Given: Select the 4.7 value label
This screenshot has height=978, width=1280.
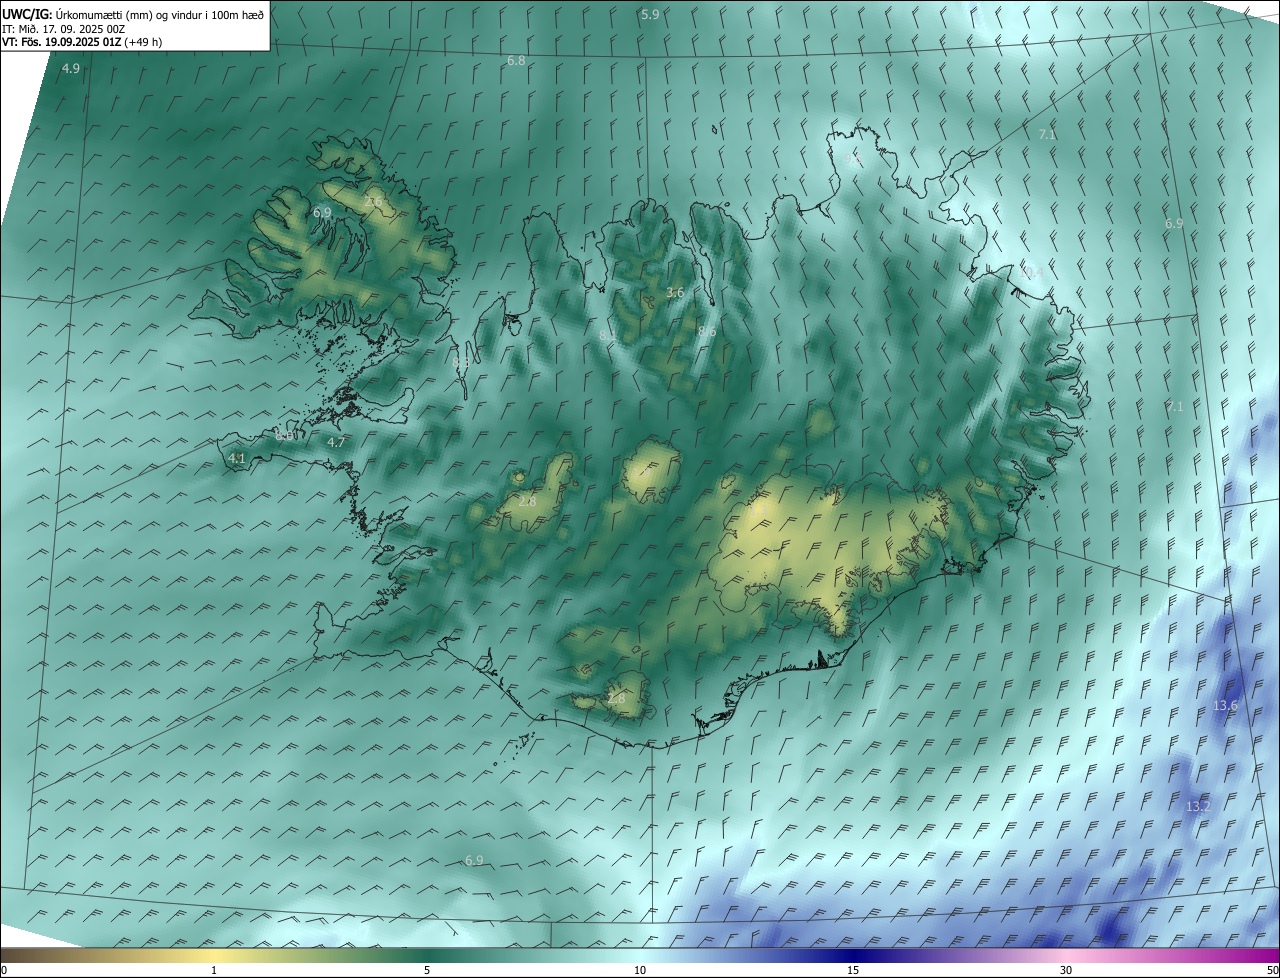Looking at the screenshot, I should tap(336, 442).
